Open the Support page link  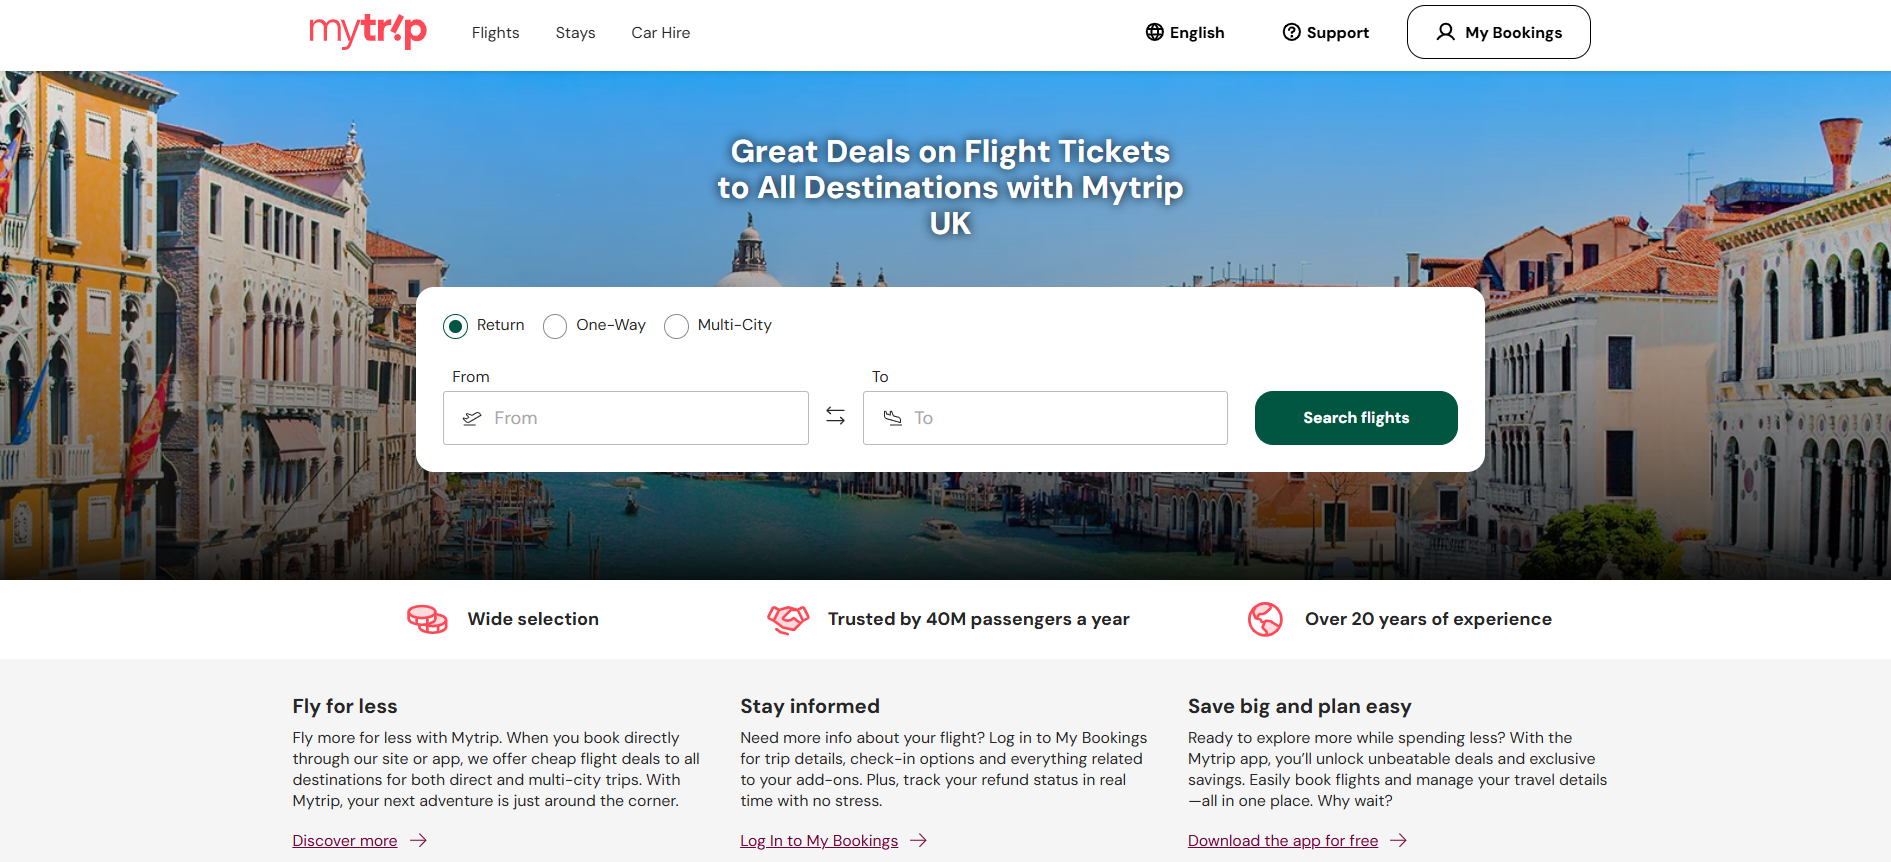point(1326,32)
